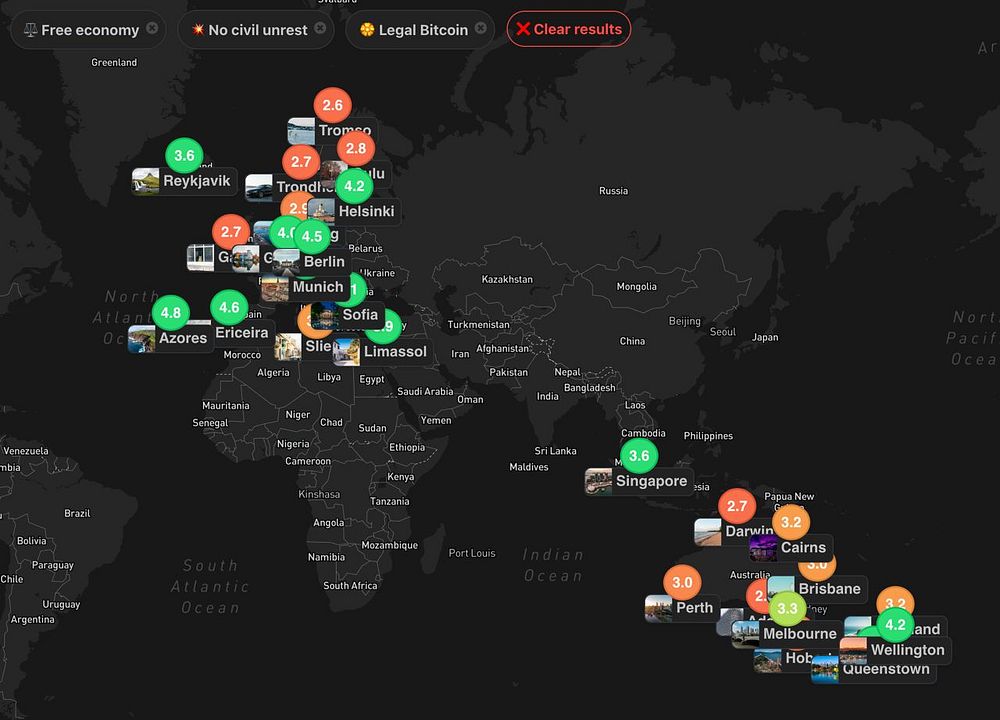Open the Darwin photo thumbnail
The height and width of the screenshot is (720, 1000).
708,533
